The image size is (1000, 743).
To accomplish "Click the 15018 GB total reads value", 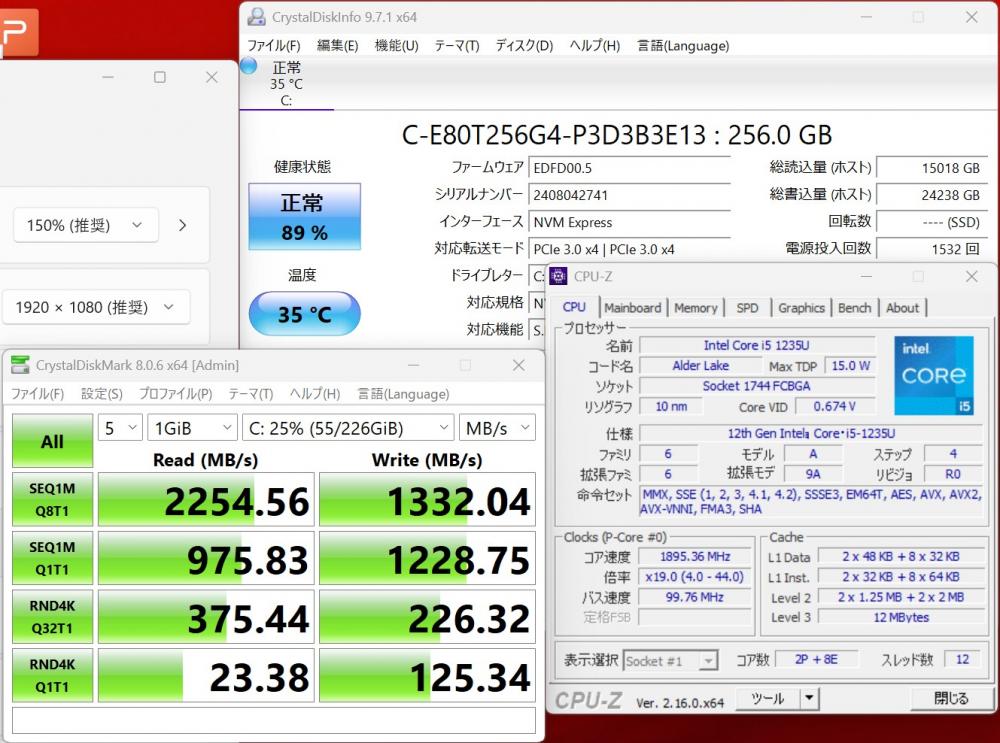I will (x=932, y=168).
